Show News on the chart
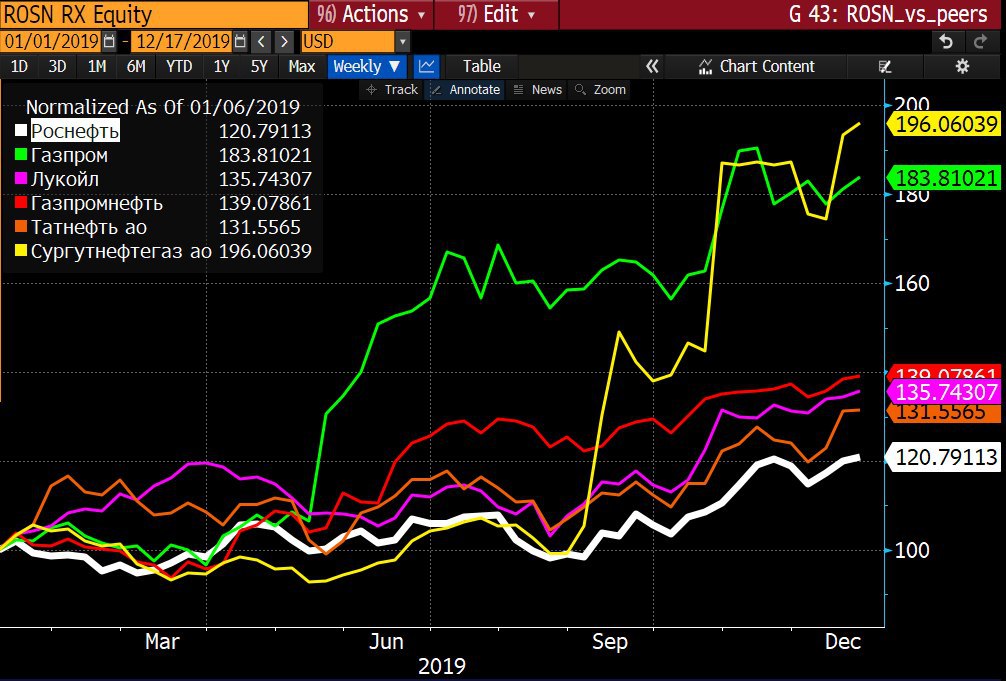Screen dimensions: 1006x681 coord(538,90)
